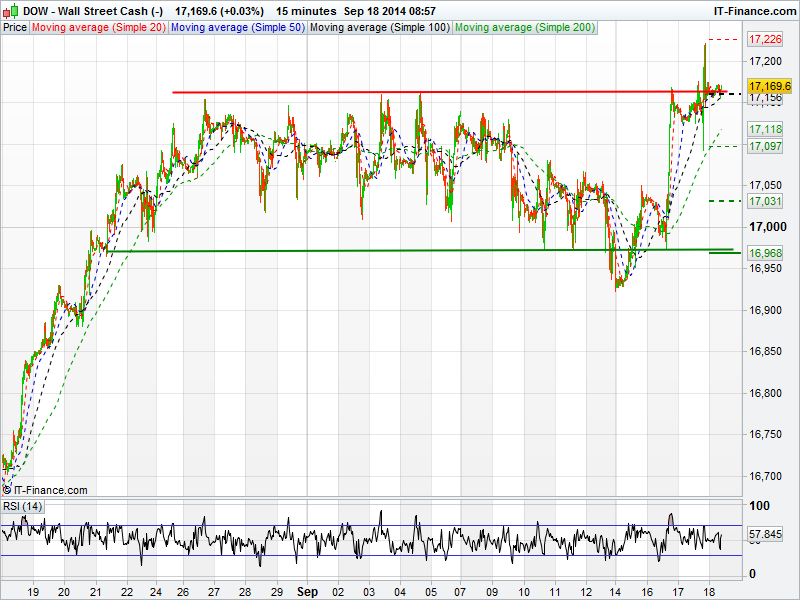Click the RSI (14) indicator label
The image size is (800, 600).
pyautogui.click(x=23, y=507)
